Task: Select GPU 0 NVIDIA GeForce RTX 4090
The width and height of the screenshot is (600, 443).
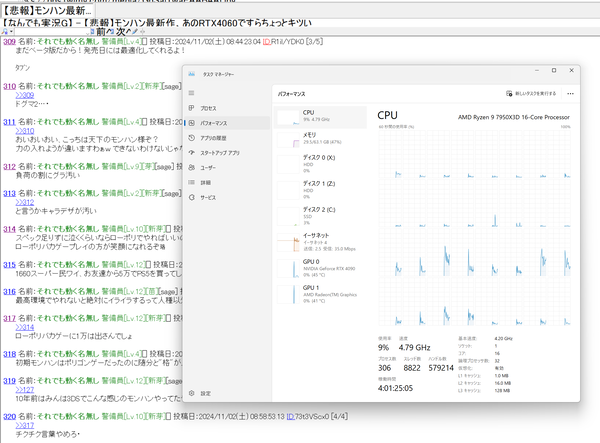Action: (x=321, y=268)
